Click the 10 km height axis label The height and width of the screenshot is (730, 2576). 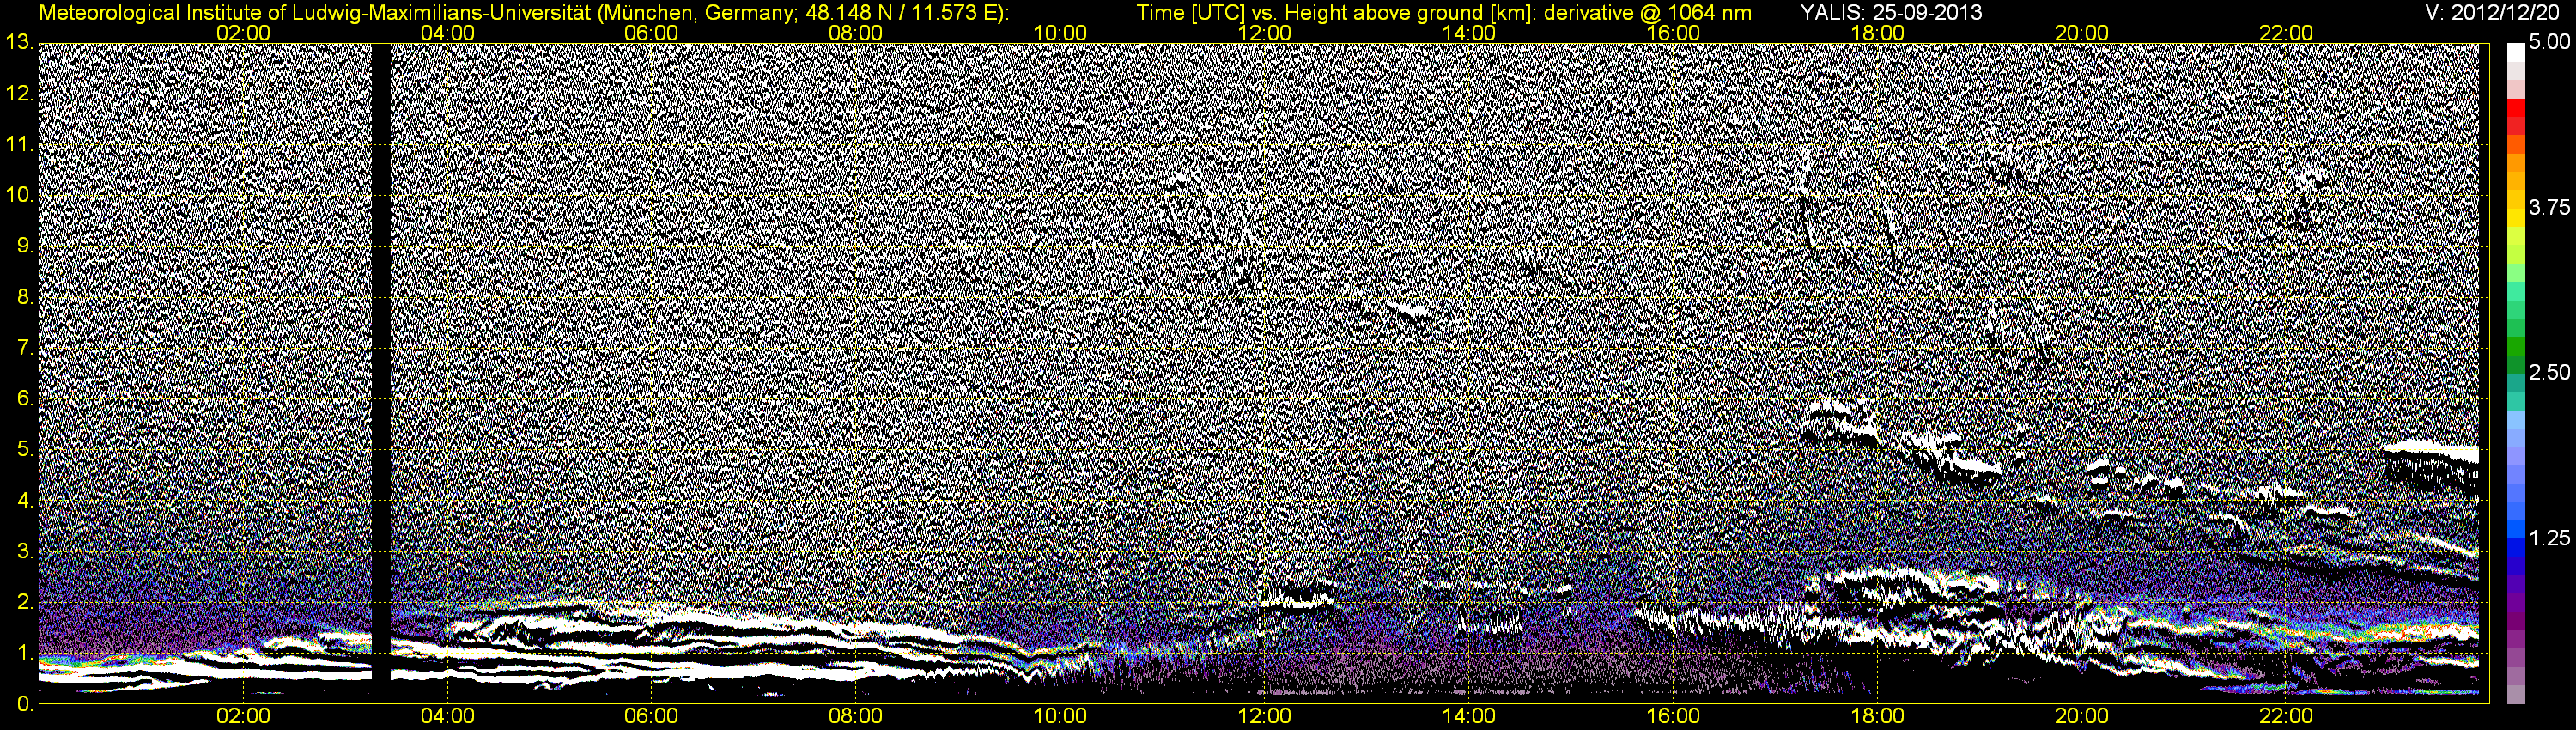pyautogui.click(x=19, y=195)
